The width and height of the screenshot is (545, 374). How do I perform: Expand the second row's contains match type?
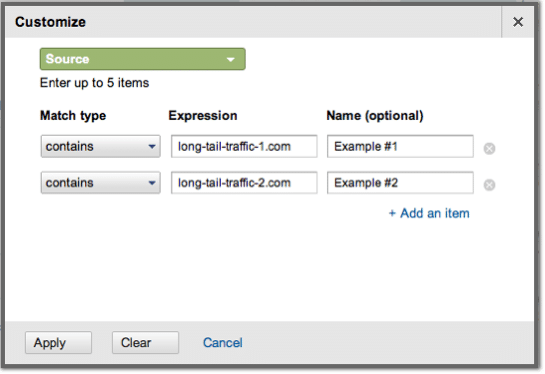point(100,182)
